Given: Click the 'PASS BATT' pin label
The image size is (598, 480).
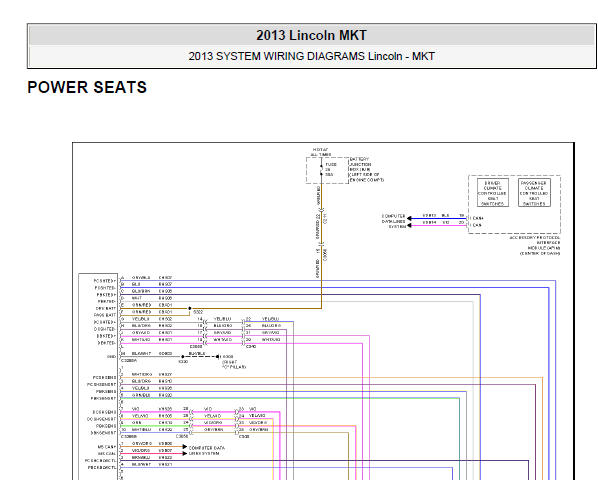Looking at the screenshot, I should [x=105, y=315].
